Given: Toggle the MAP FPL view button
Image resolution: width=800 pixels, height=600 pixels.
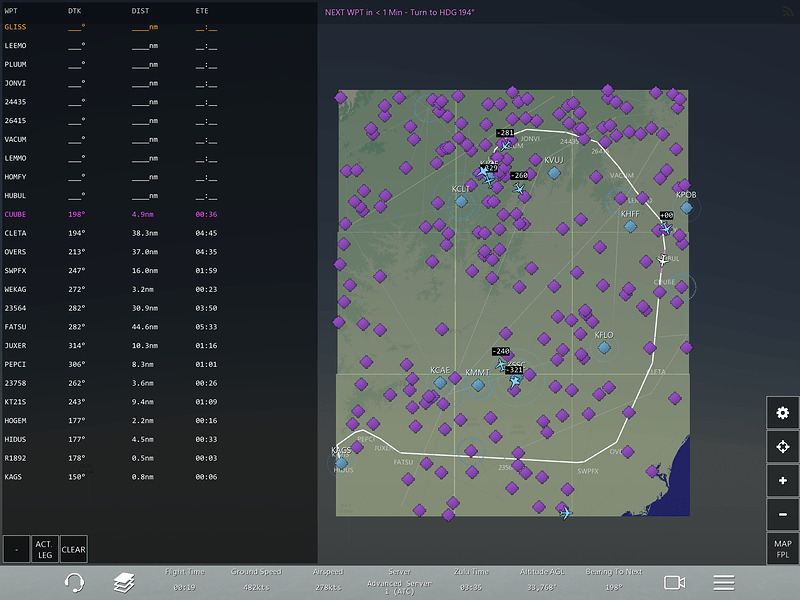Looking at the screenshot, I should pyautogui.click(x=782, y=548).
